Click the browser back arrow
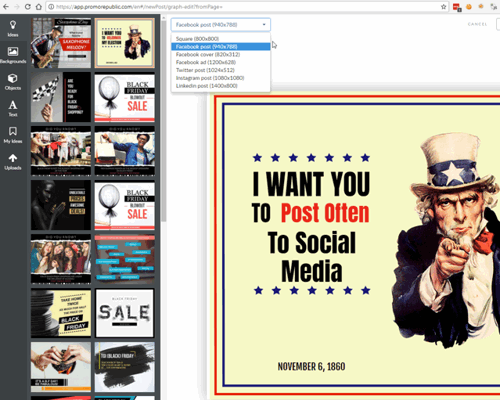The image size is (500, 400). [6, 7]
